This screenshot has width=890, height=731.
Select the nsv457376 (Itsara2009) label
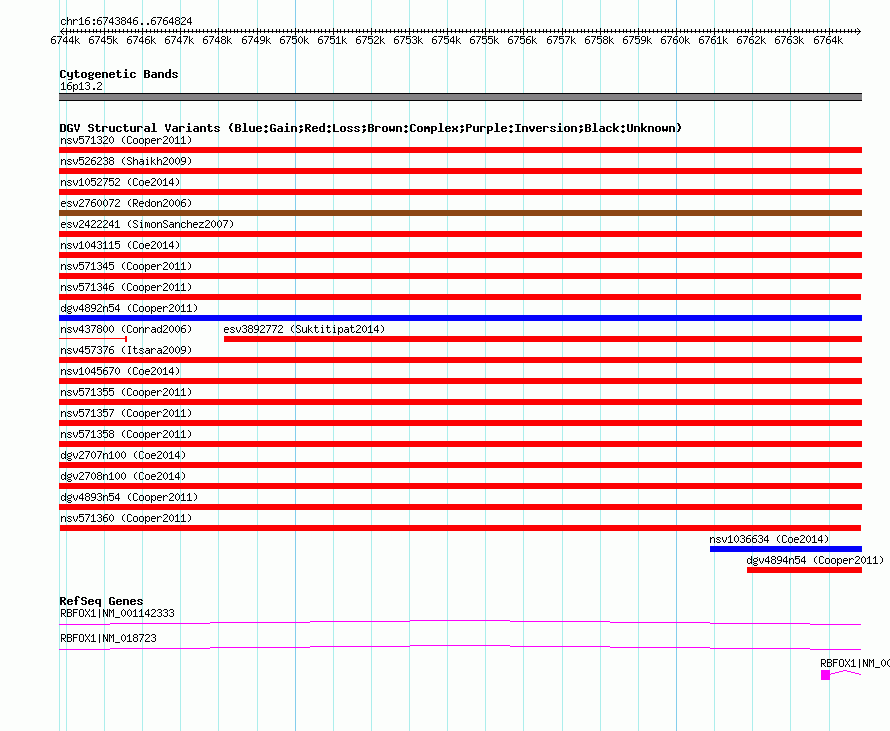(x=126, y=350)
